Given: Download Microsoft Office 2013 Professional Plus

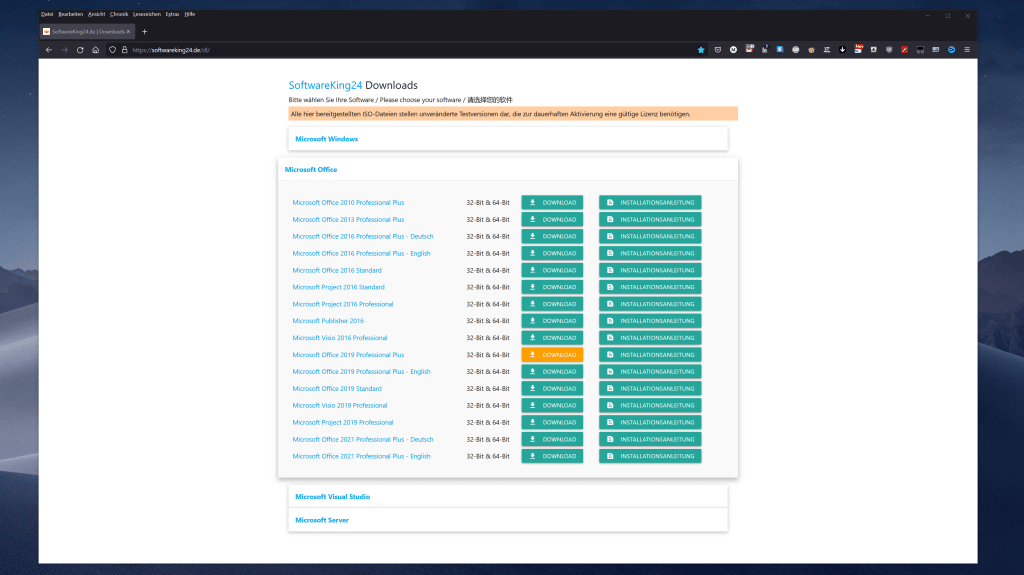Looking at the screenshot, I should (x=552, y=220).
